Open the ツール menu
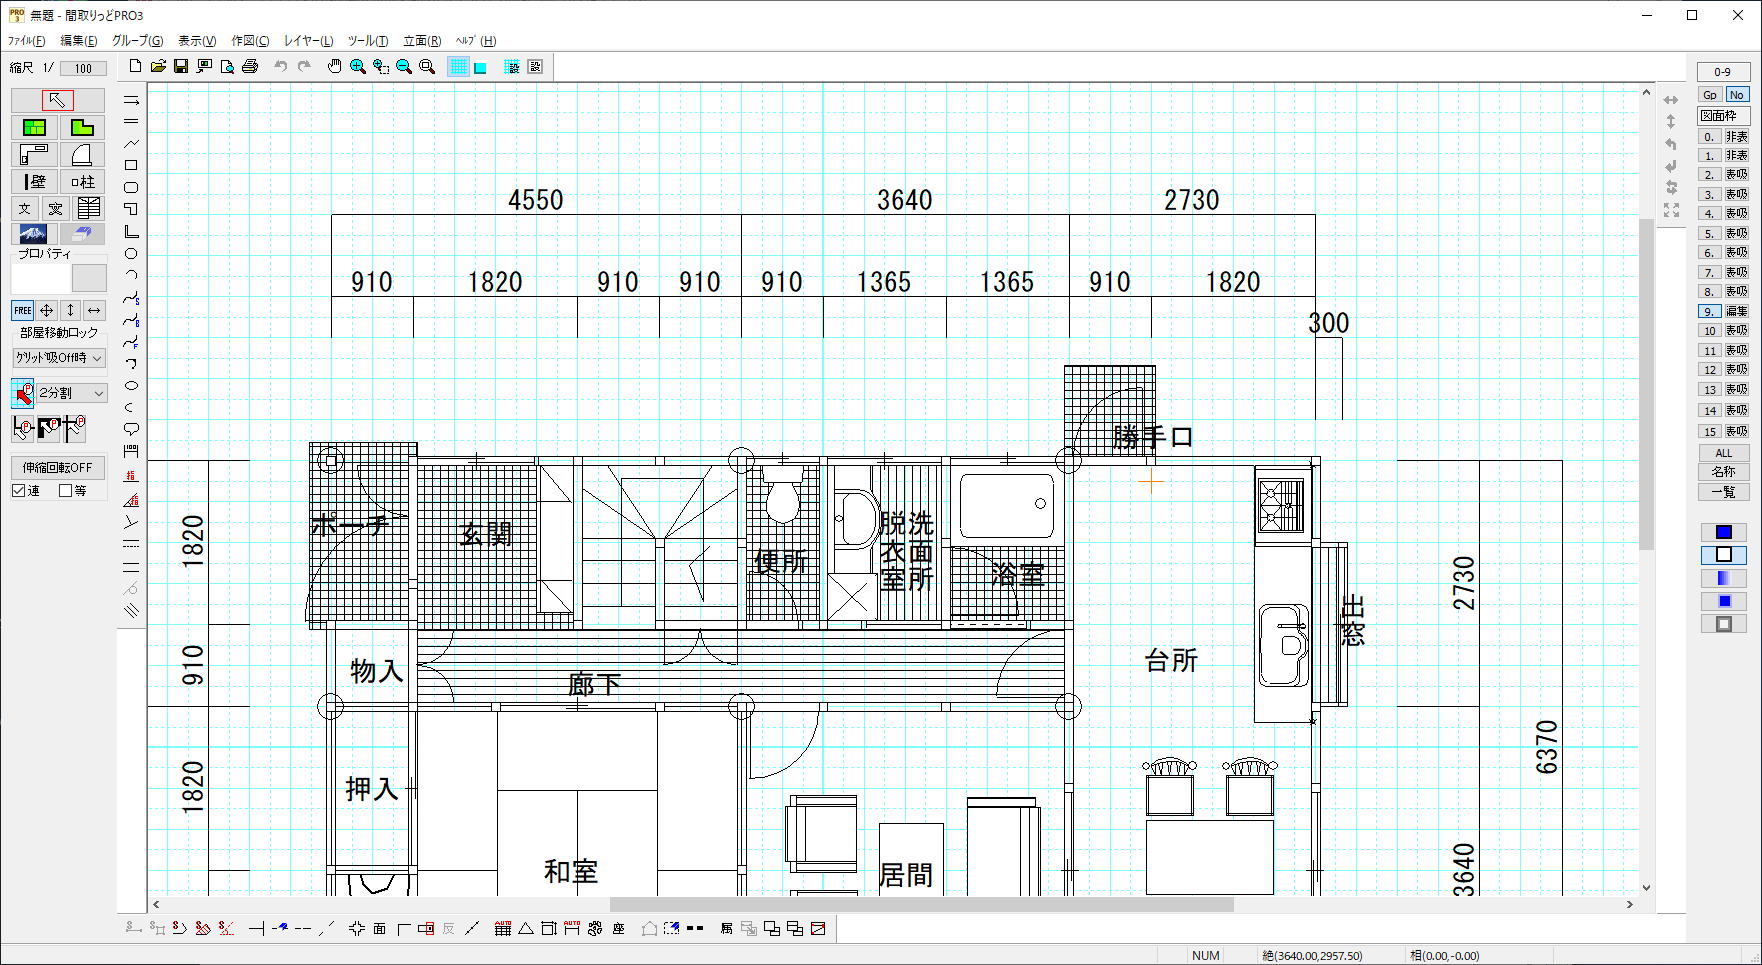 367,41
